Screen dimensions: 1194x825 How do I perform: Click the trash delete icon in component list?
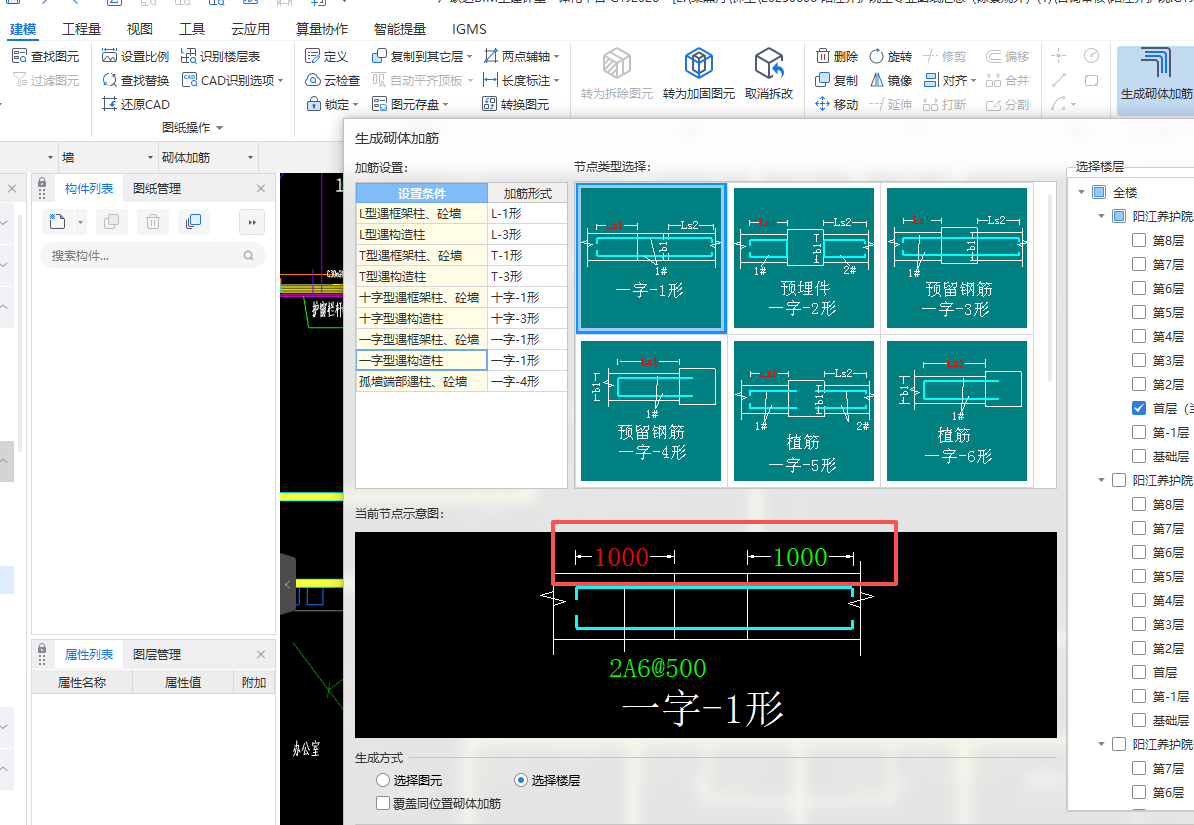(153, 222)
